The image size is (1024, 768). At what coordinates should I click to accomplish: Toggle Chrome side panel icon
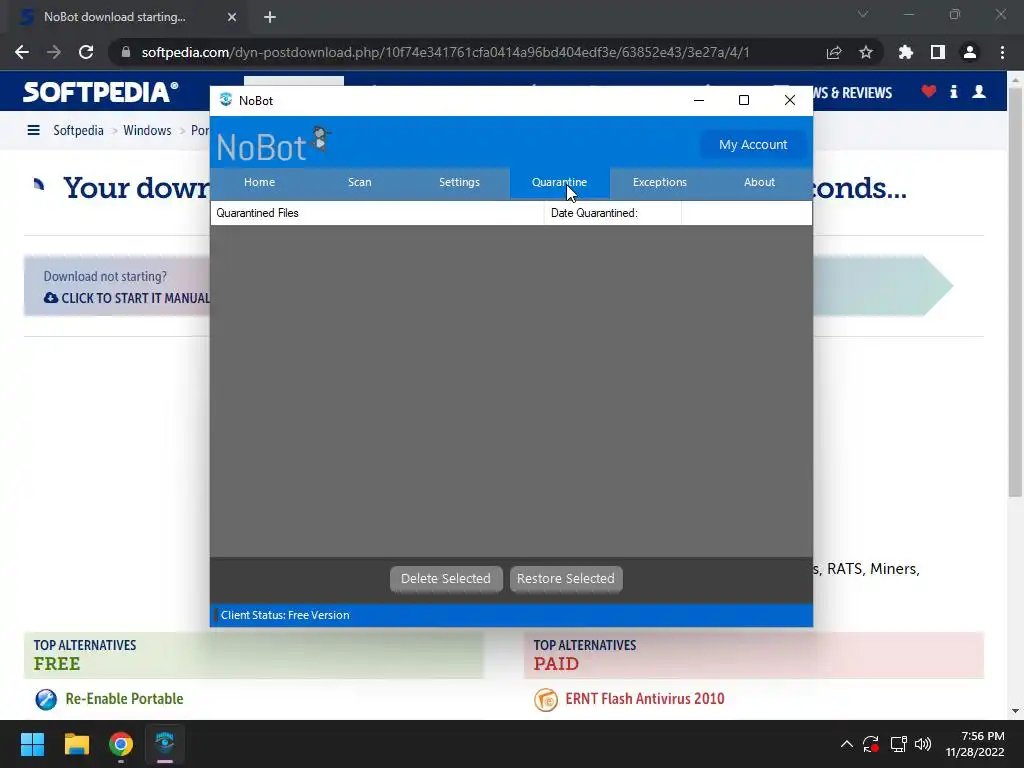coord(938,52)
